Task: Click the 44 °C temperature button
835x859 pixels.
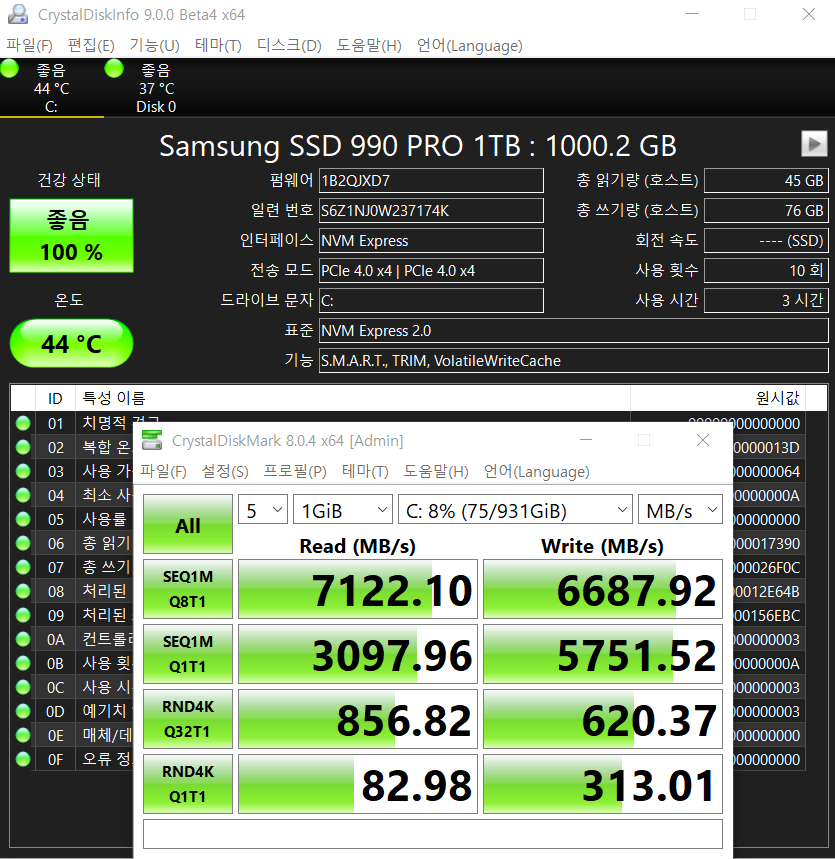Action: point(71,343)
